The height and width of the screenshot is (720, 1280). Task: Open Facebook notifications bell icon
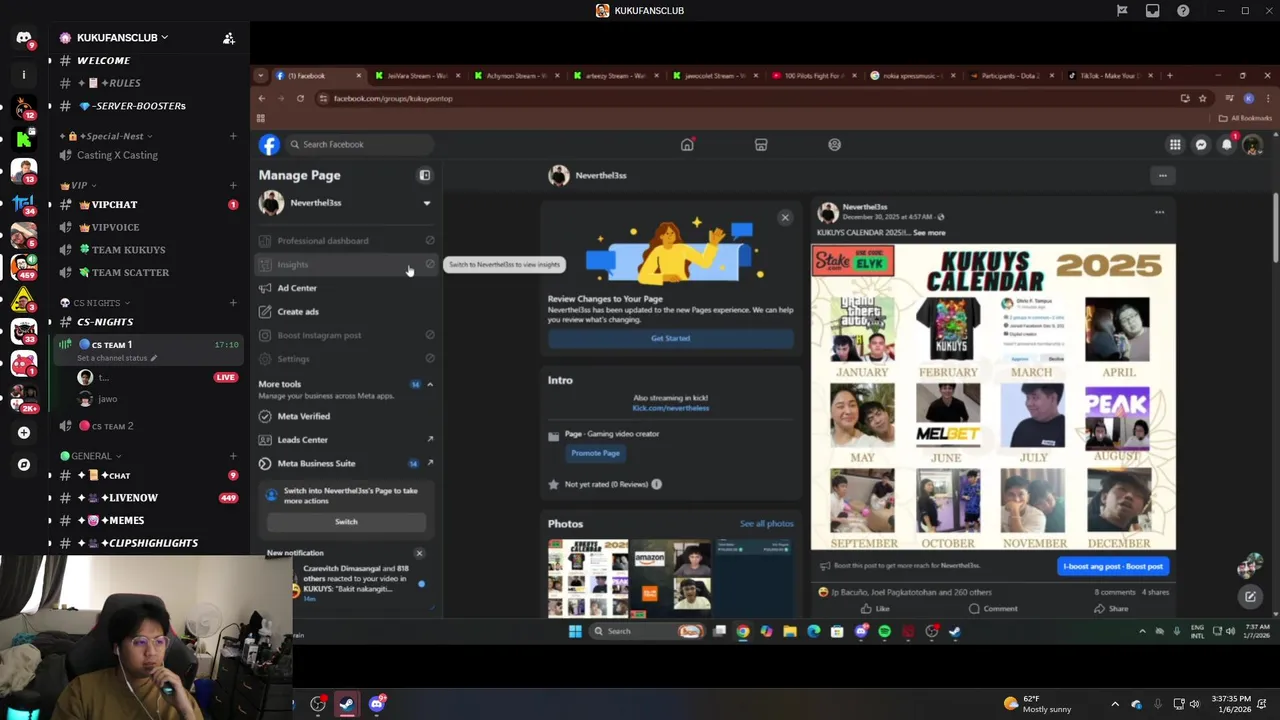click(x=1227, y=145)
